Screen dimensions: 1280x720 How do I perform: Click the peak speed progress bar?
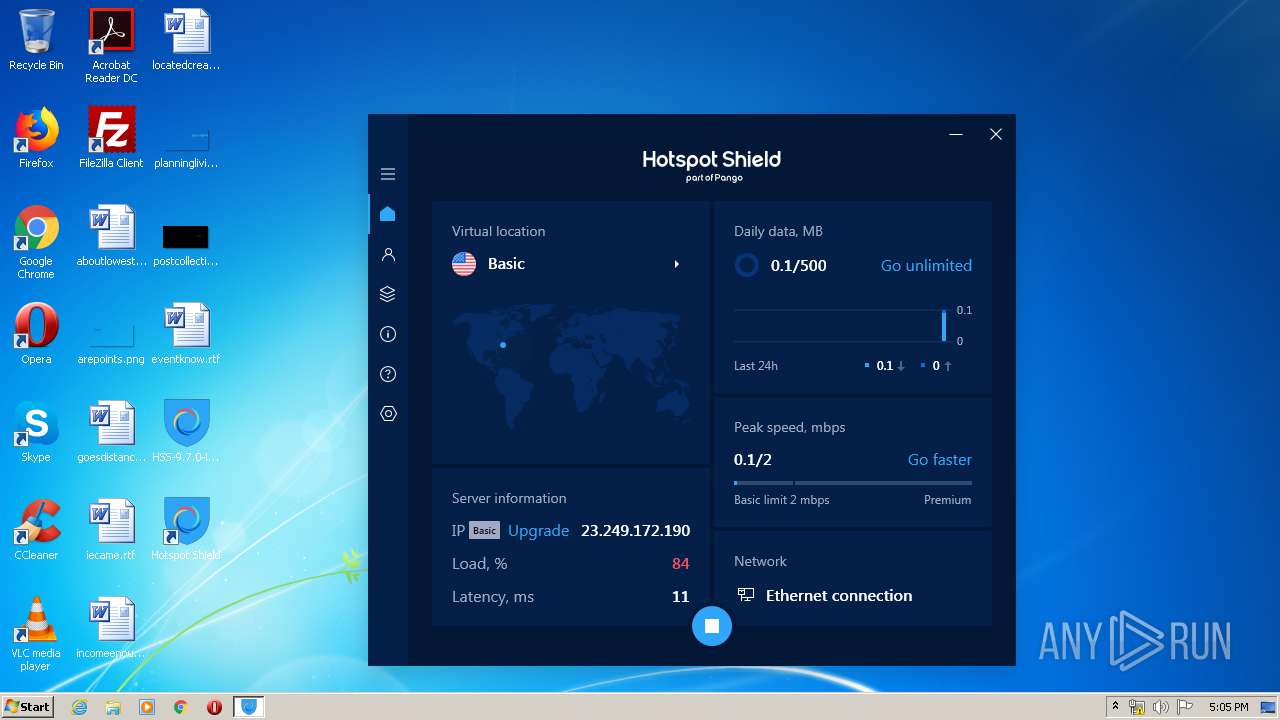pos(852,483)
